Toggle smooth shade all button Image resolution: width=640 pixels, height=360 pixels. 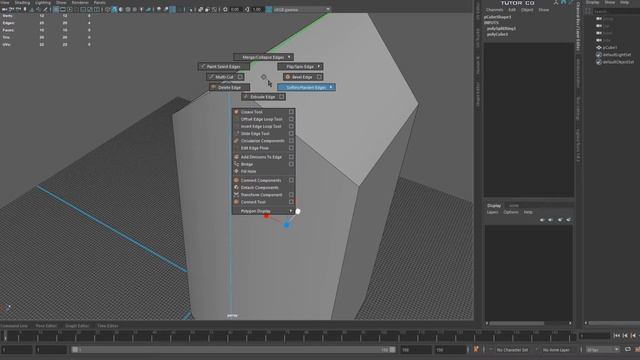pyautogui.click(x=114, y=9)
